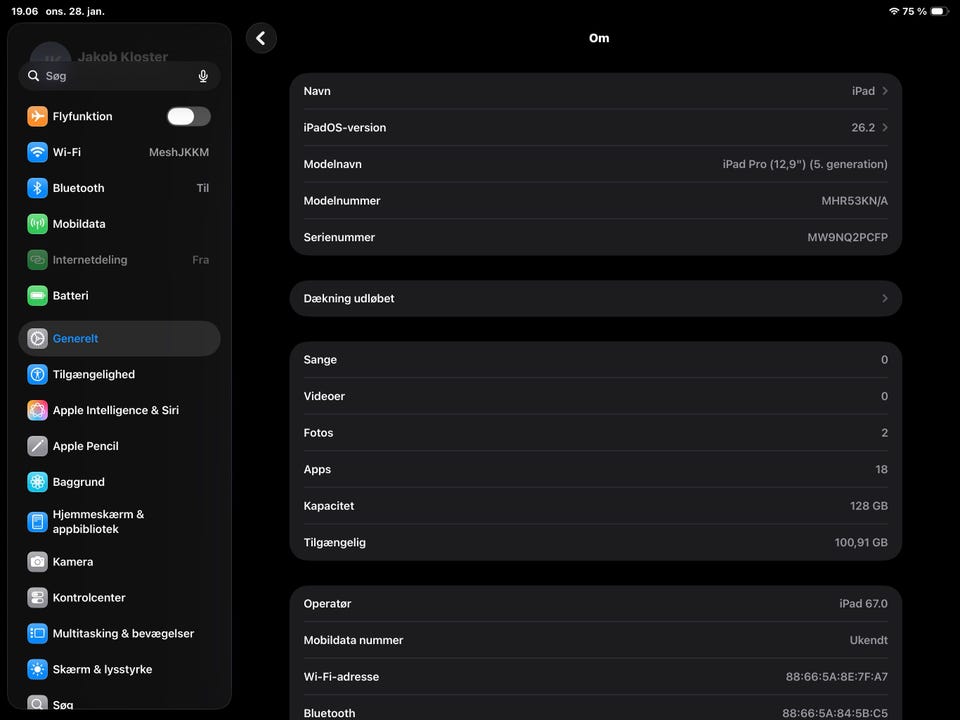This screenshot has width=960, height=720.
Task: Open Dækning udløbet chevron
Action: click(x=885, y=298)
